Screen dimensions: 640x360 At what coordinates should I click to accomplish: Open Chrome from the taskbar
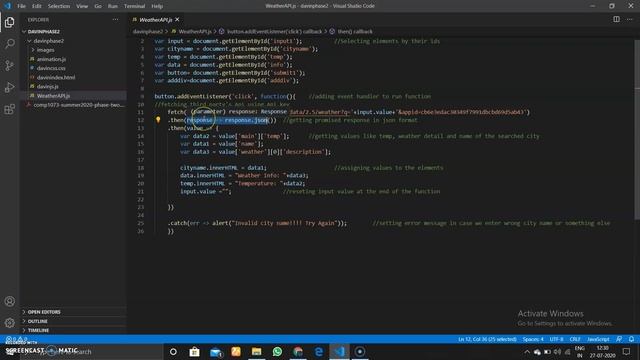298,351
